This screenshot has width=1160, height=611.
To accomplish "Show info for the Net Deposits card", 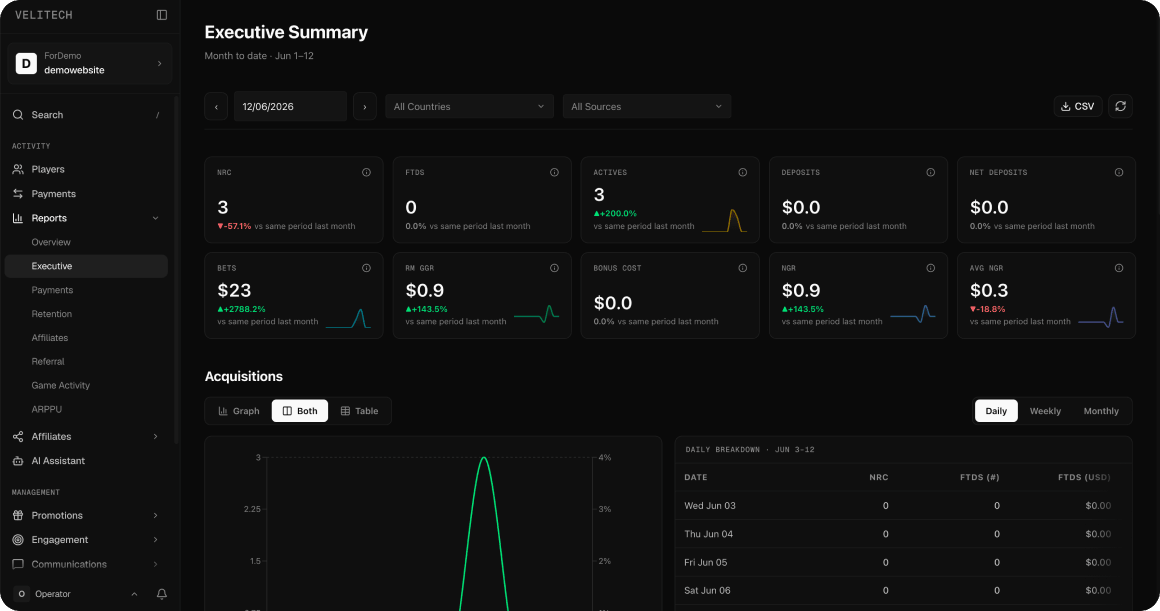I will click(1119, 172).
